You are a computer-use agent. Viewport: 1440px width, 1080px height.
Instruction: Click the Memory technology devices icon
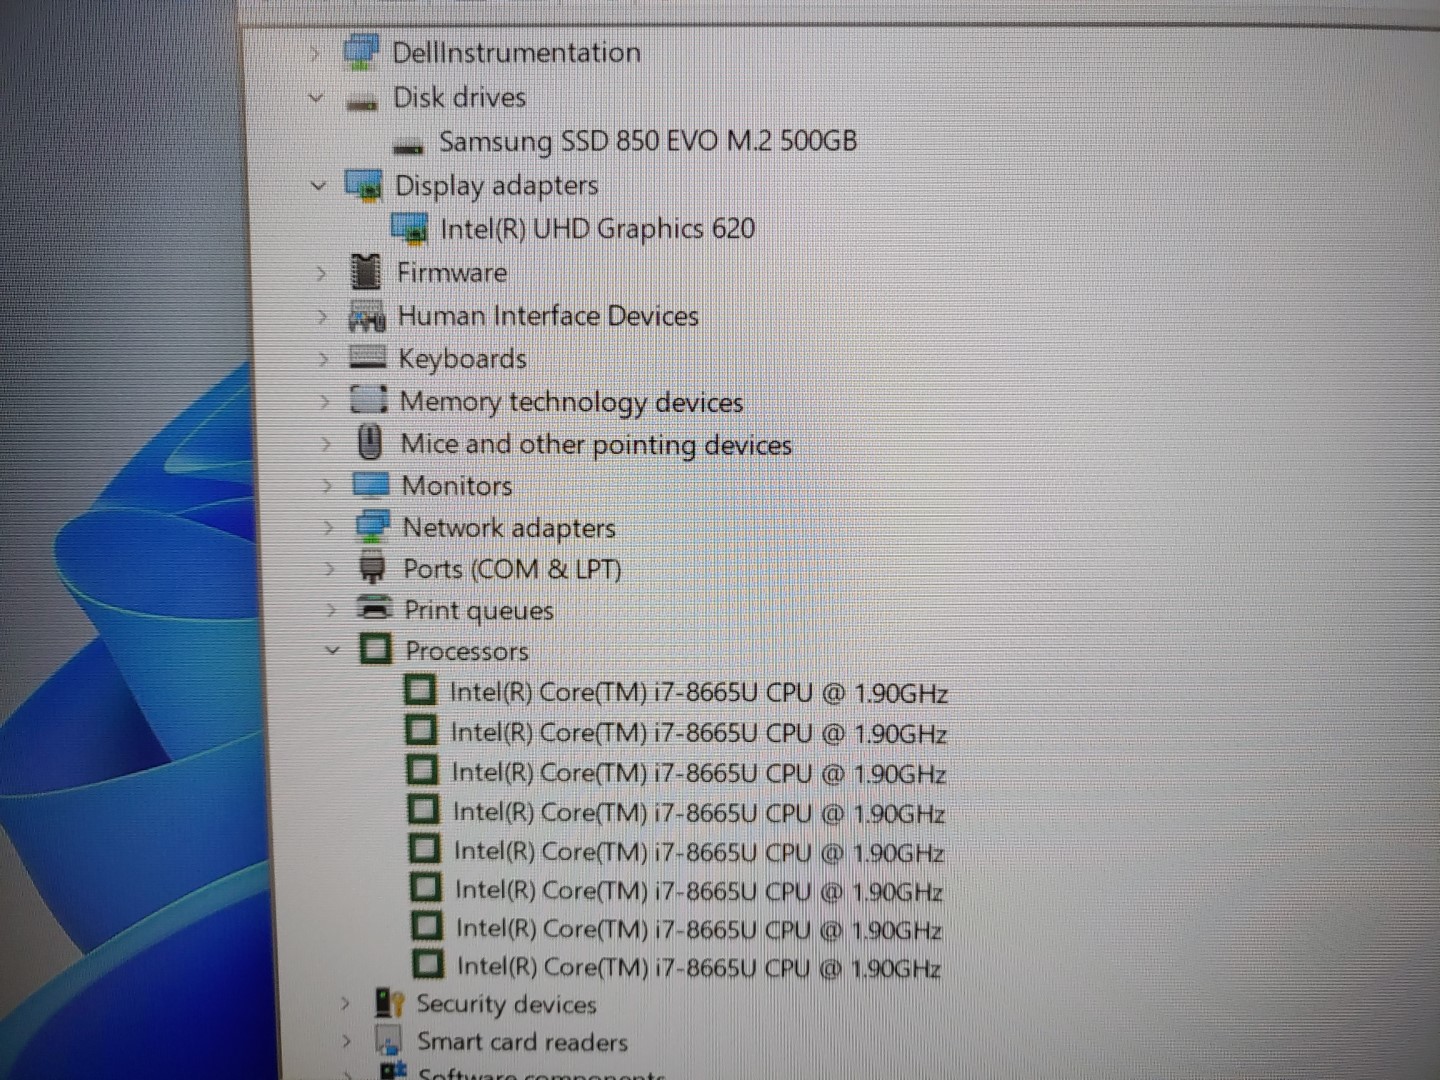(x=368, y=400)
